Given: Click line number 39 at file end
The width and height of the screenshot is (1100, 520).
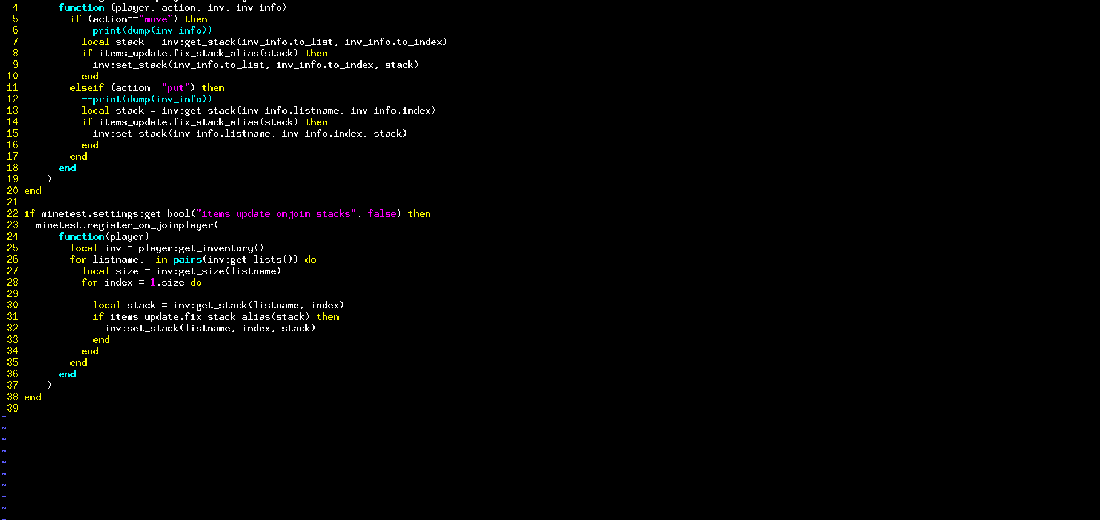Looking at the screenshot, I should pos(12,408).
